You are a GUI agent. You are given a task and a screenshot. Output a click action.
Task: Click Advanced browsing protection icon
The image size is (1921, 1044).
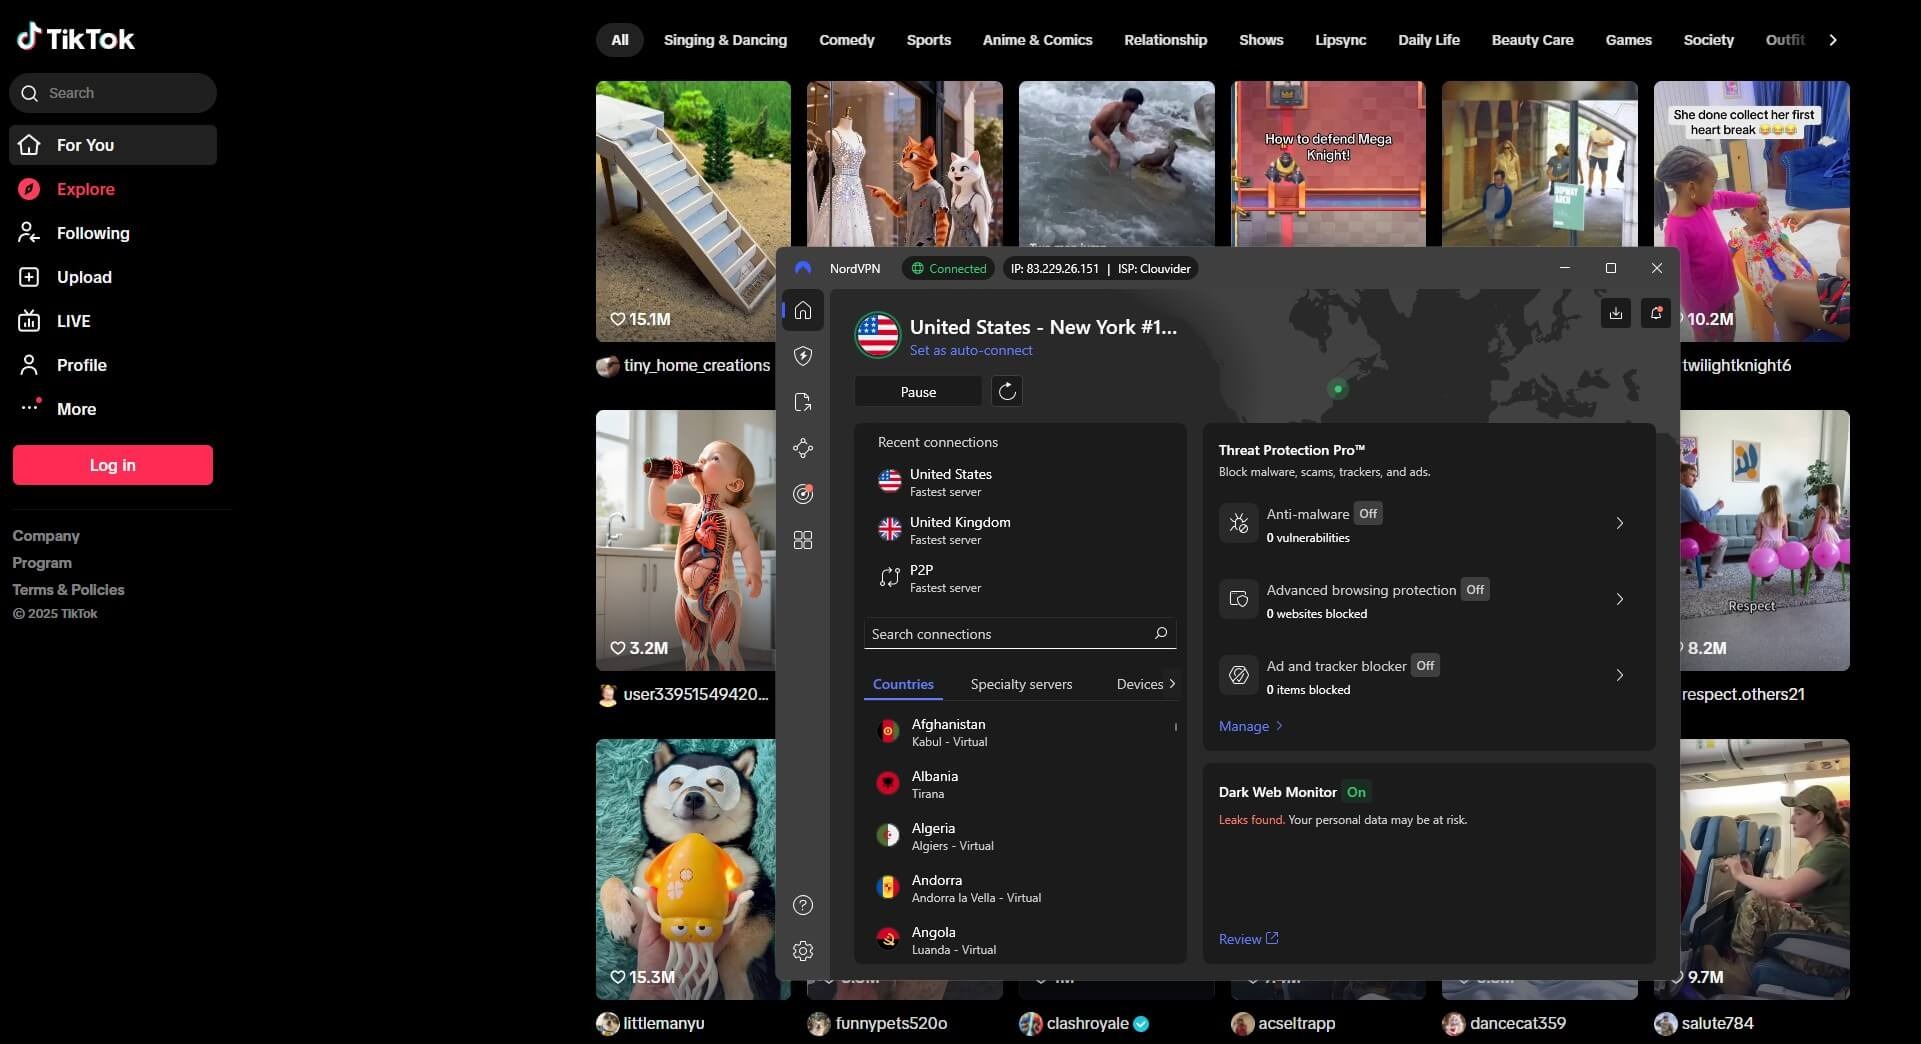point(1238,599)
